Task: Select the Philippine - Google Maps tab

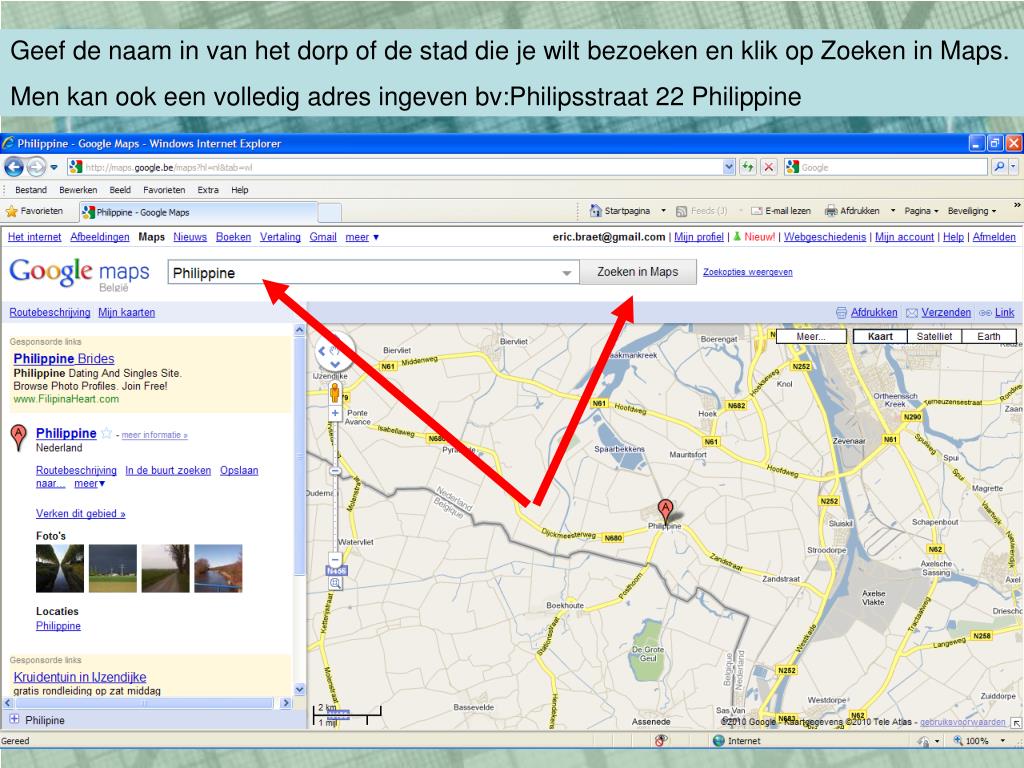Action: (x=198, y=212)
